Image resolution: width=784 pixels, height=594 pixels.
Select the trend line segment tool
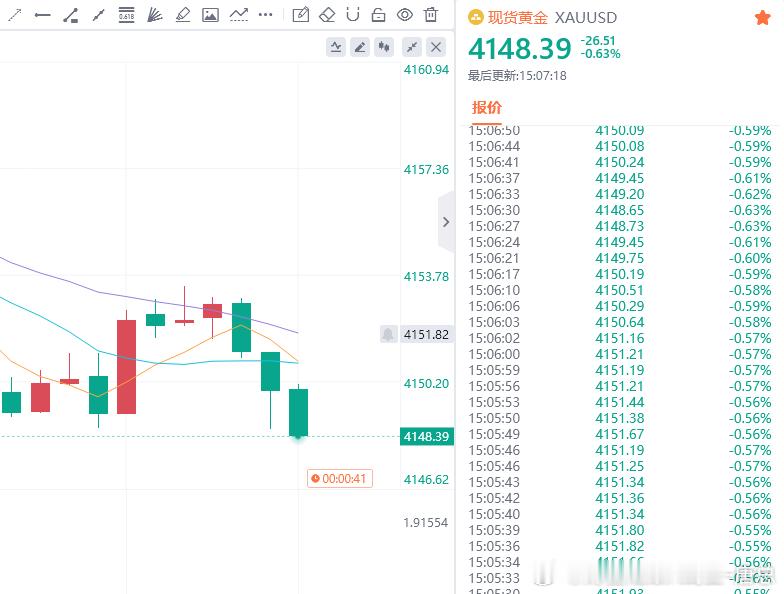point(98,15)
